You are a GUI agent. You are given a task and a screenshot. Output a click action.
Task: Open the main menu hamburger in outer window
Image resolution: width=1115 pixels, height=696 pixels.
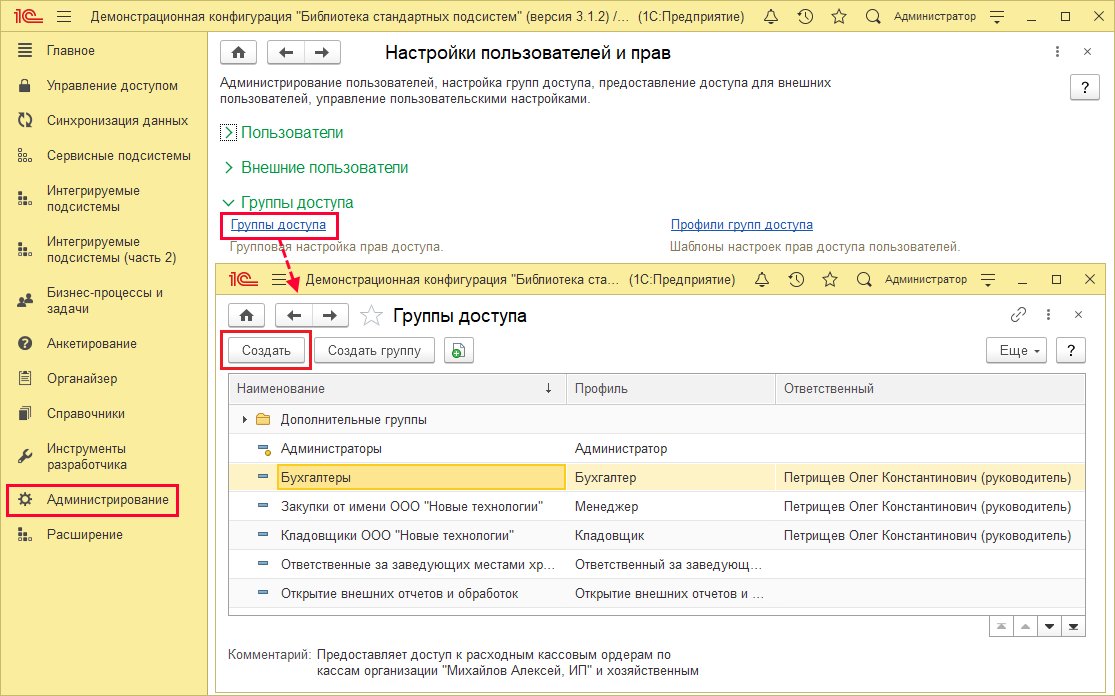[x=64, y=16]
